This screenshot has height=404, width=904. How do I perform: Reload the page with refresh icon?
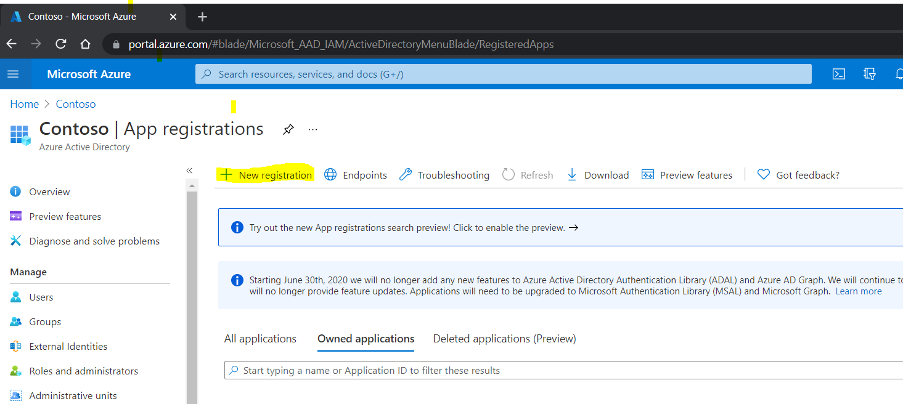tap(61, 44)
